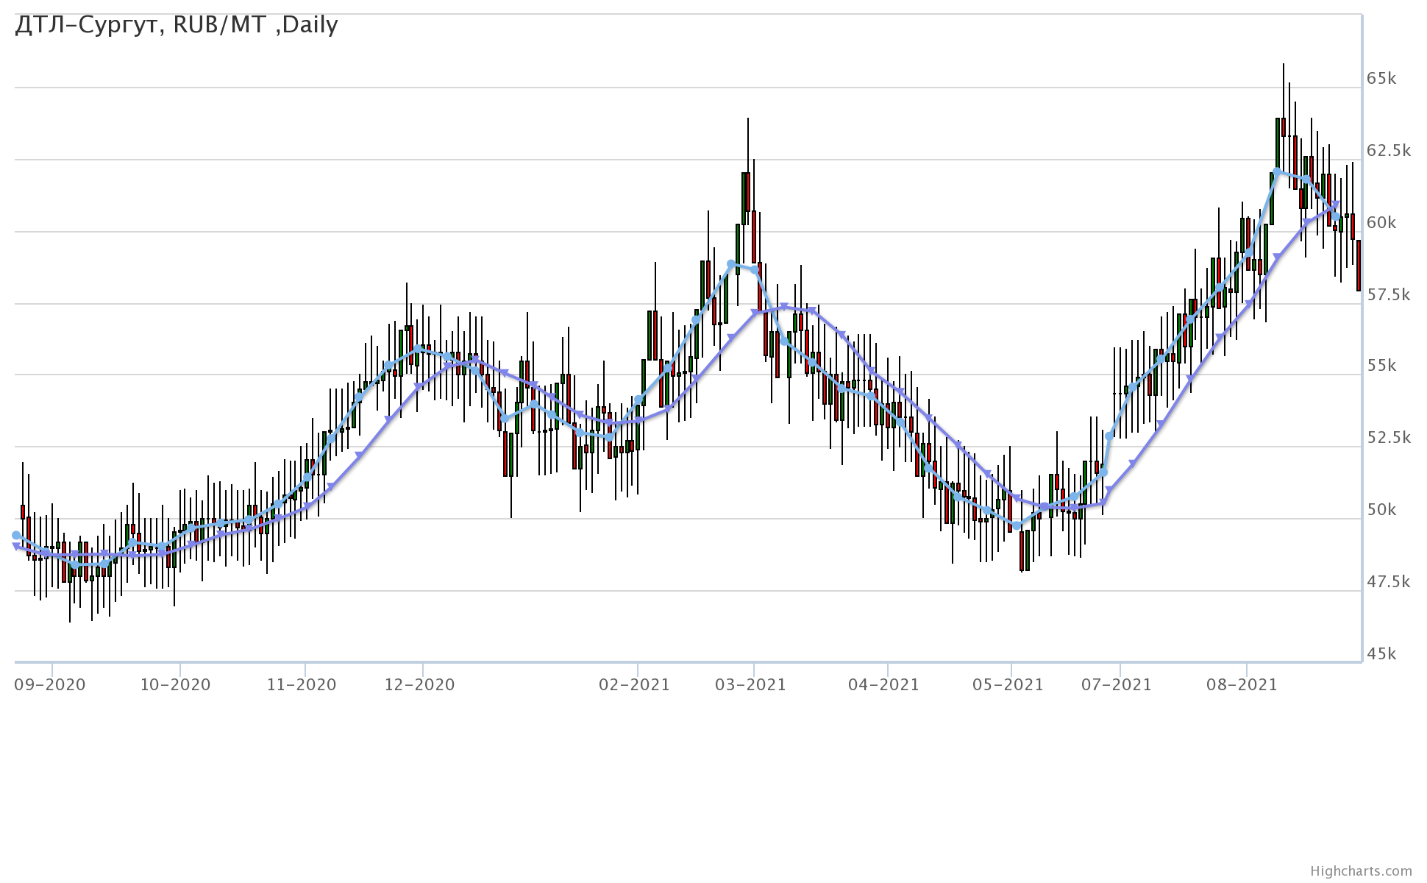Click the 65k price axis label
This screenshot has width=1427, height=883.
click(1381, 78)
